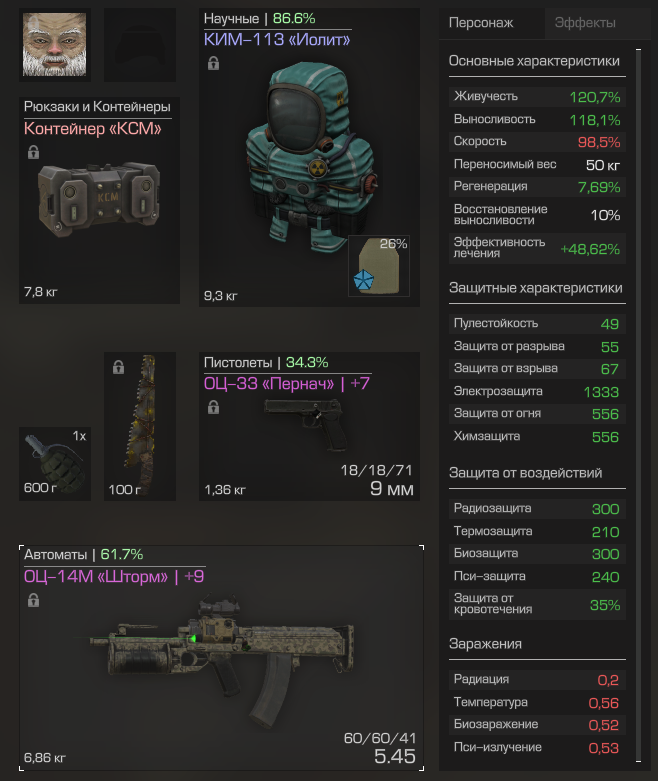
Task: Click the bearded character face portrait
Action: (55, 44)
